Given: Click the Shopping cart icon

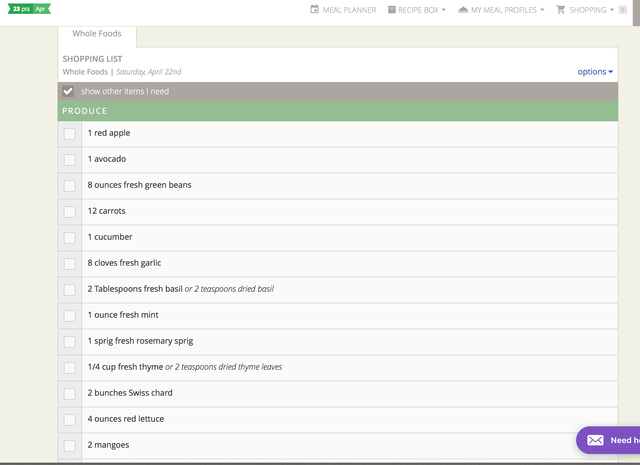Looking at the screenshot, I should [x=561, y=9].
